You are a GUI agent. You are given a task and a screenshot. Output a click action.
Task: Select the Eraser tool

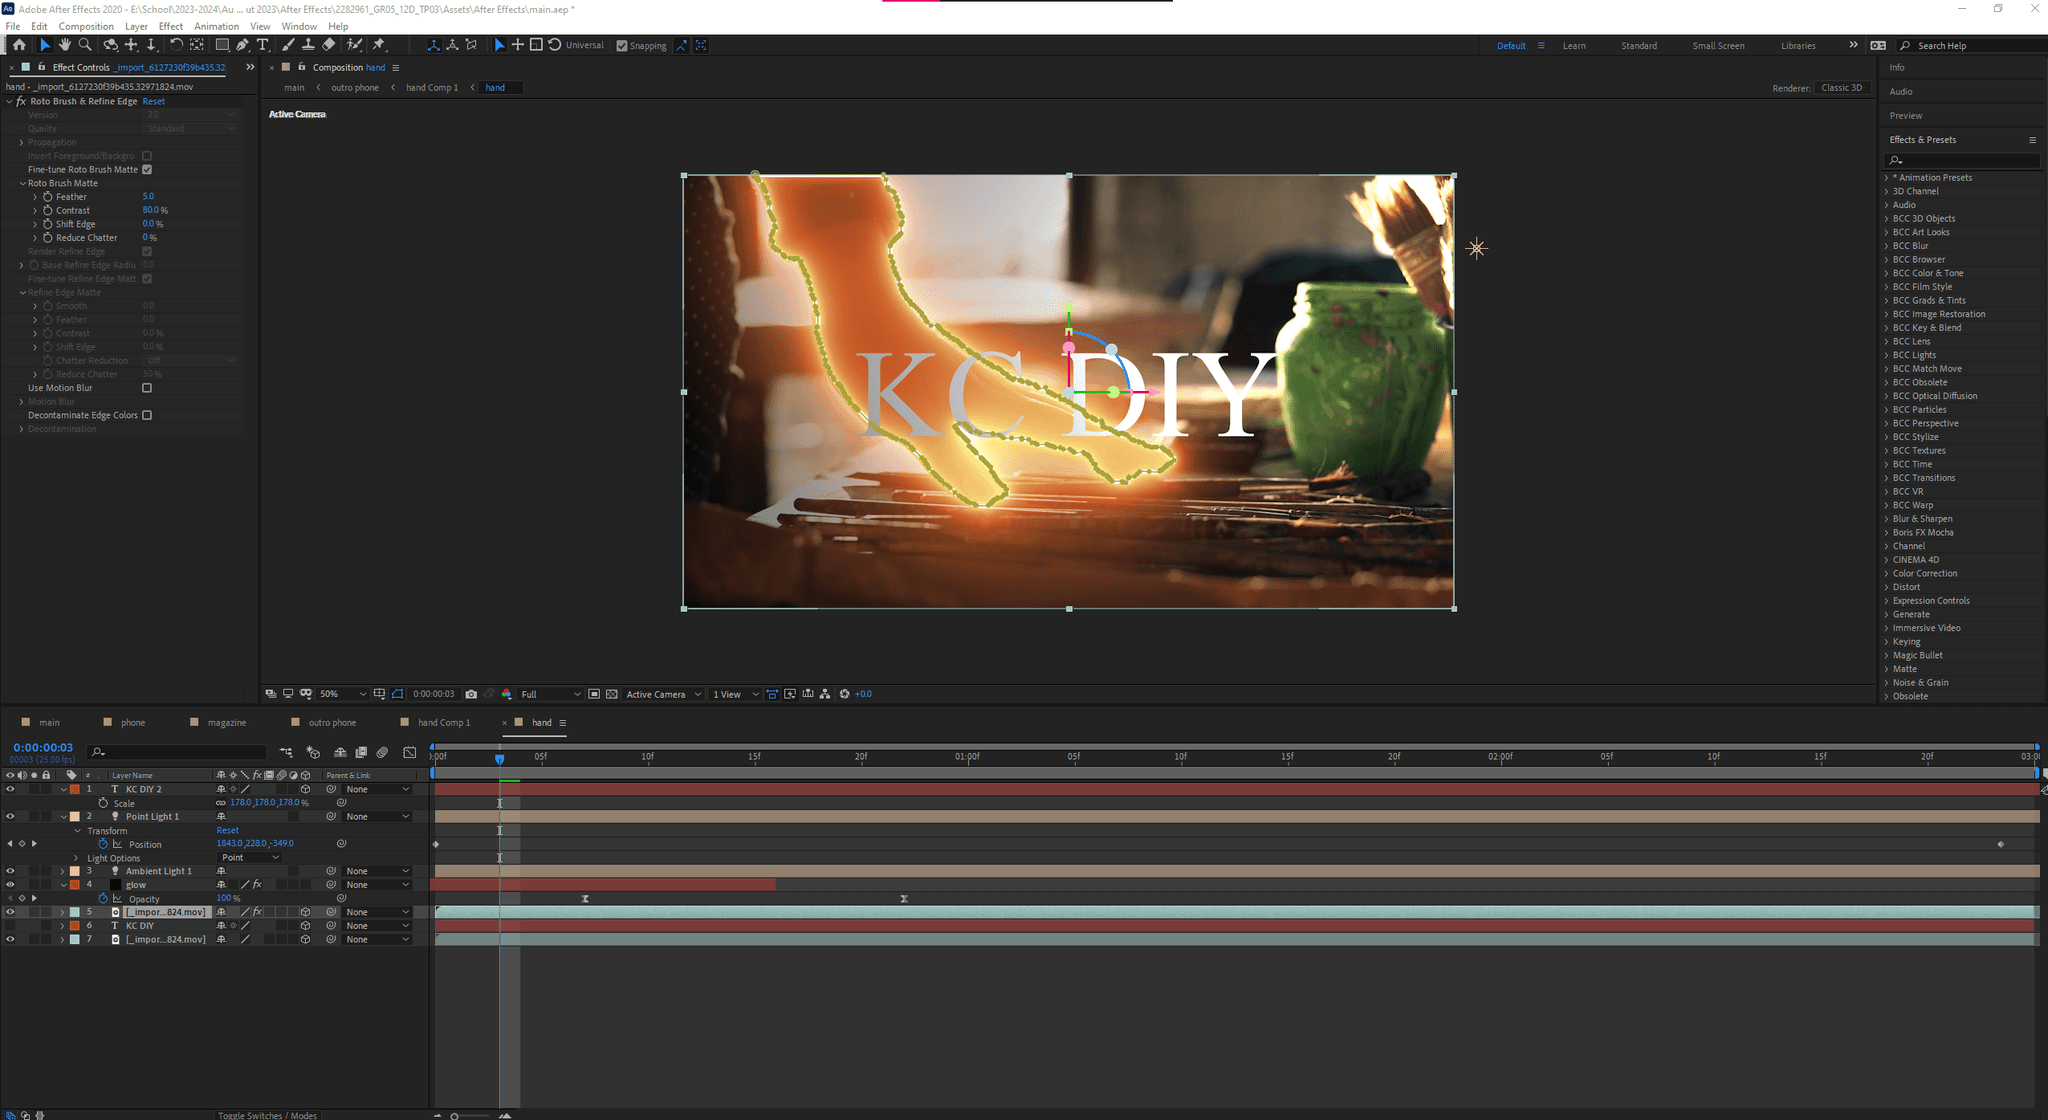coord(329,45)
